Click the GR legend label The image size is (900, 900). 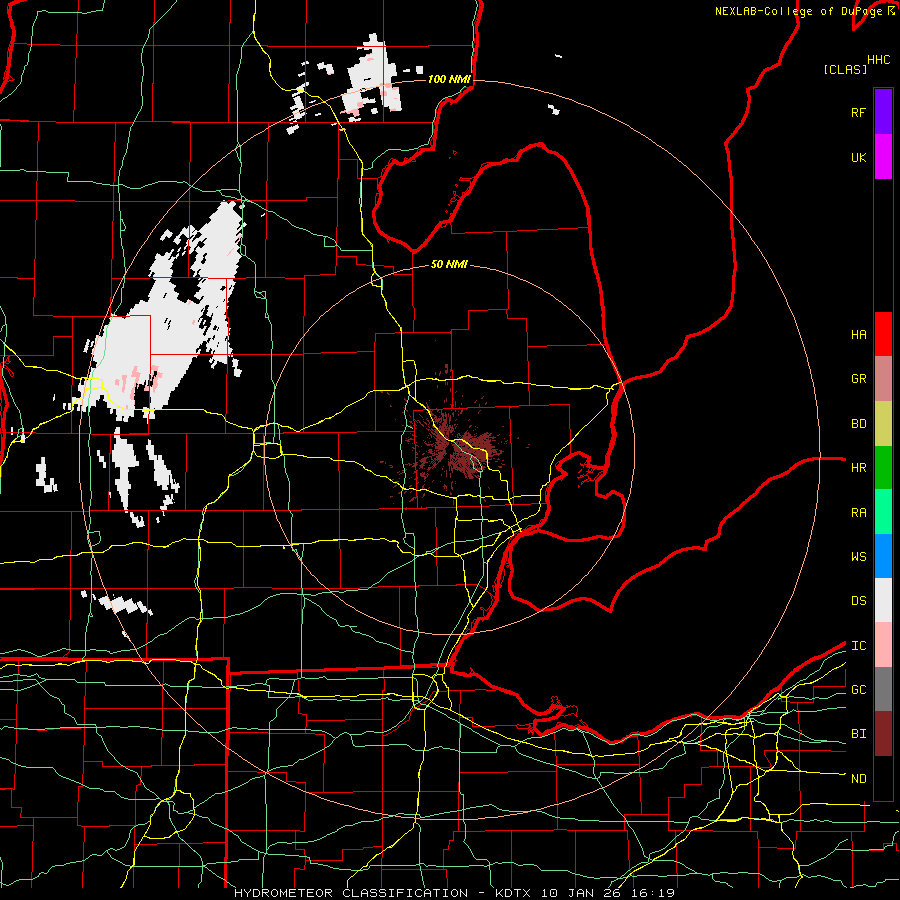pos(858,379)
